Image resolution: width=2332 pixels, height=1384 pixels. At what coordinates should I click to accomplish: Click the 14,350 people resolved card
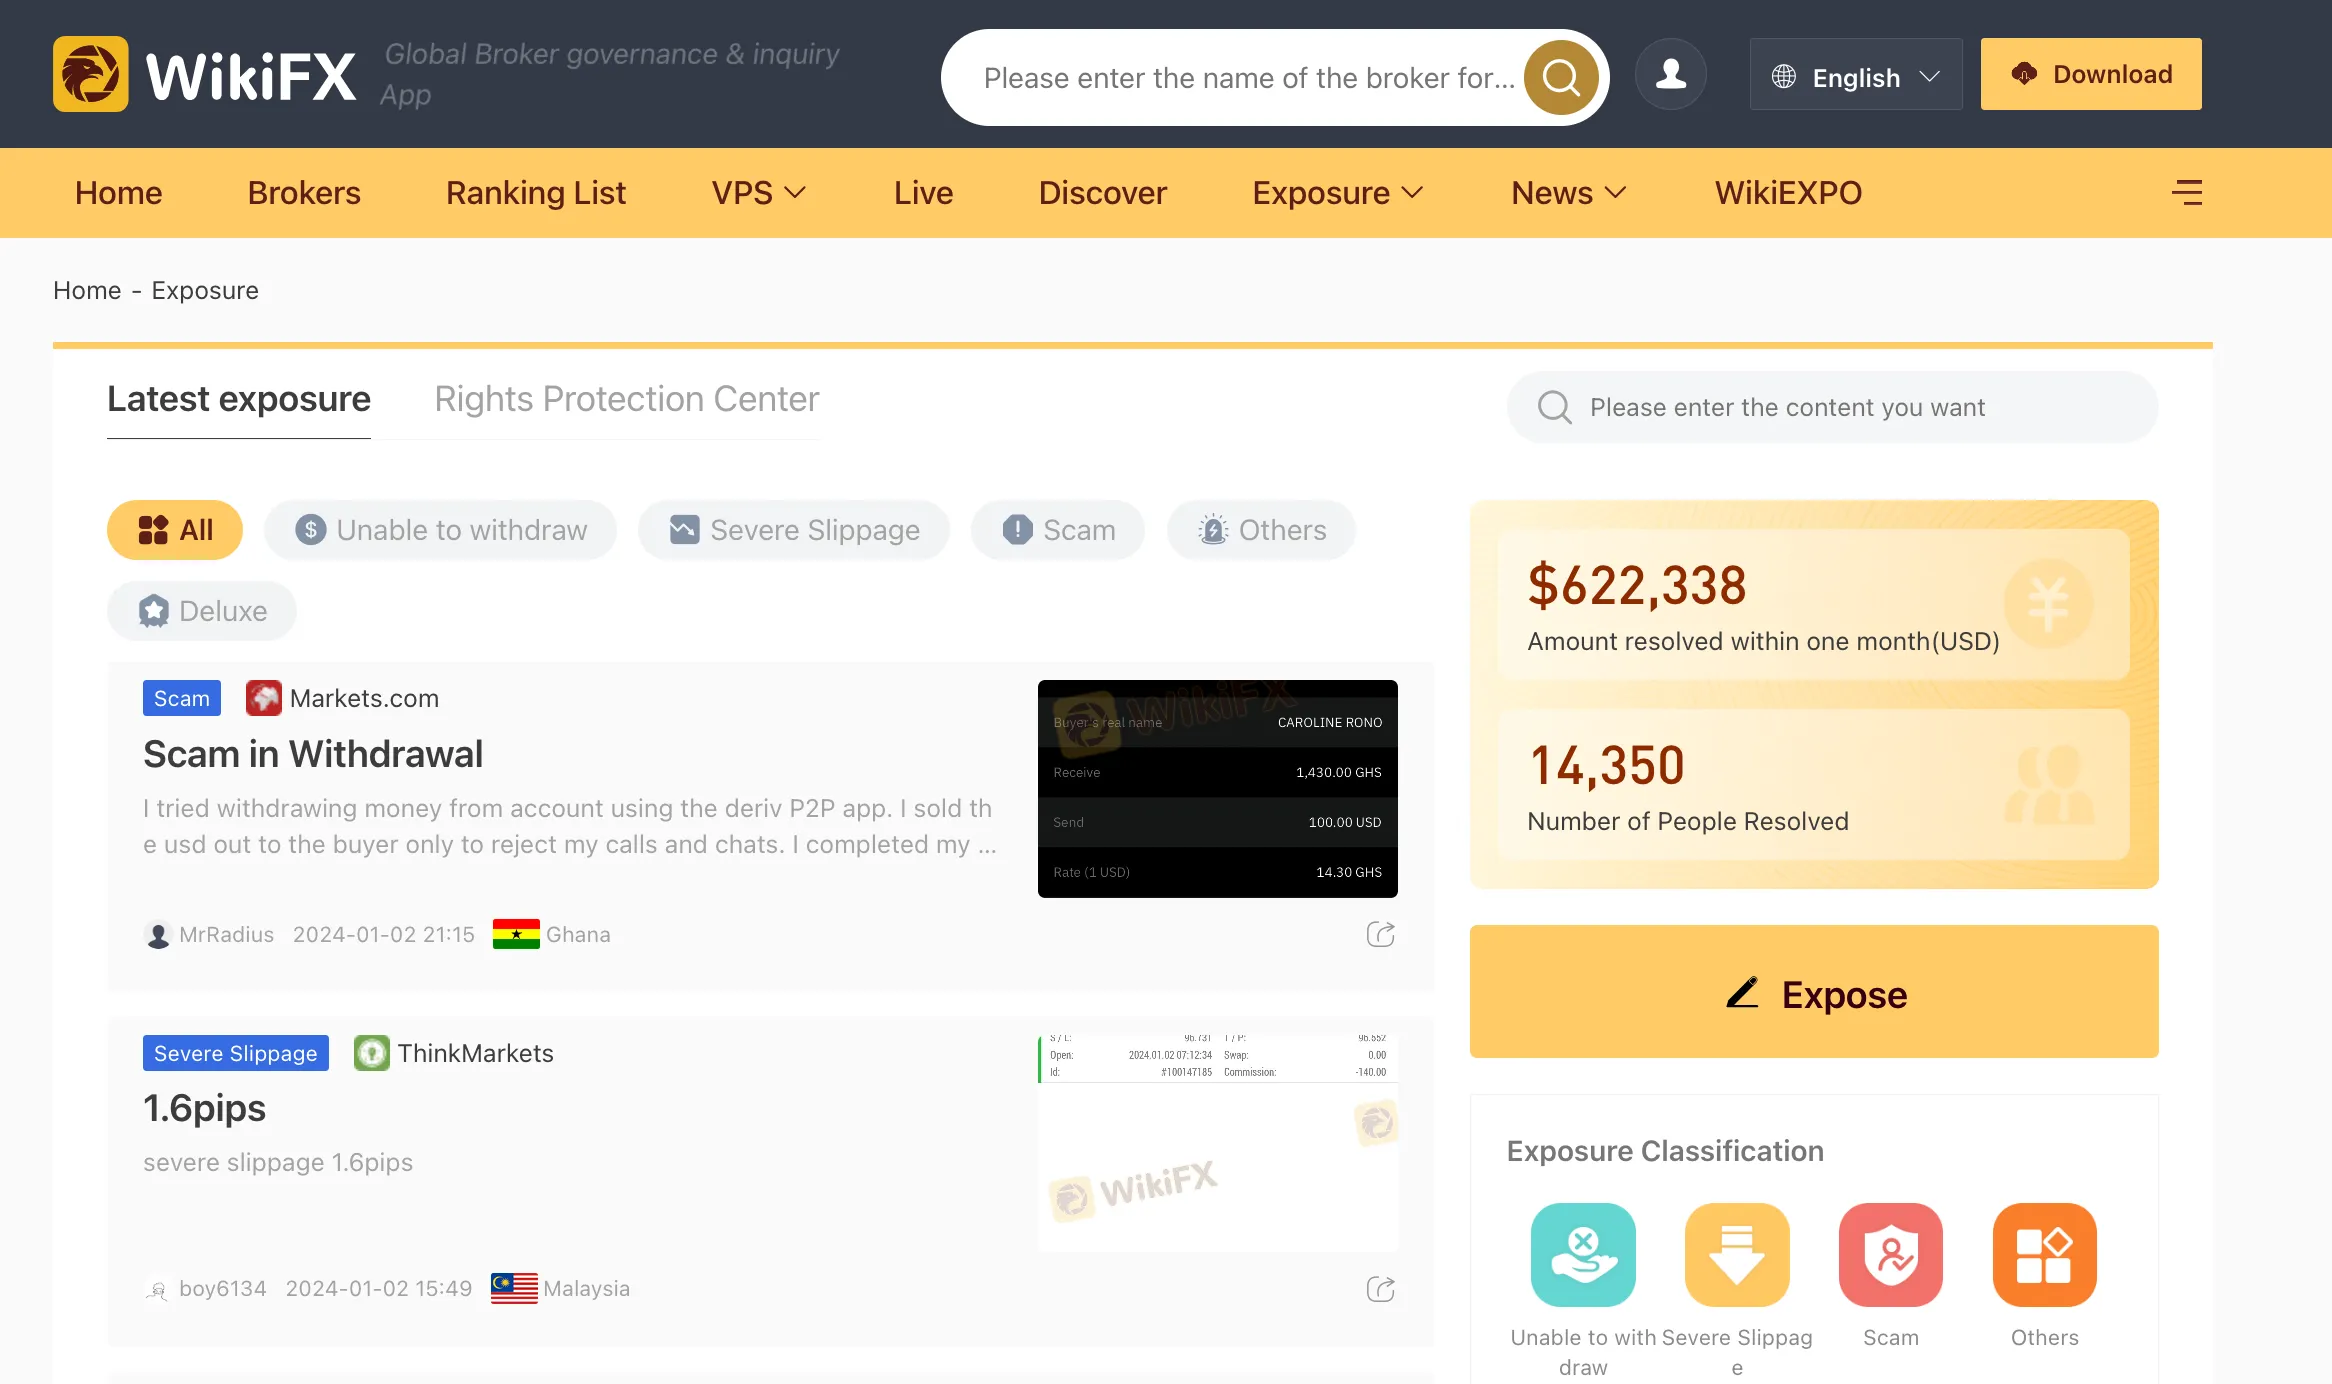[x=1814, y=784]
